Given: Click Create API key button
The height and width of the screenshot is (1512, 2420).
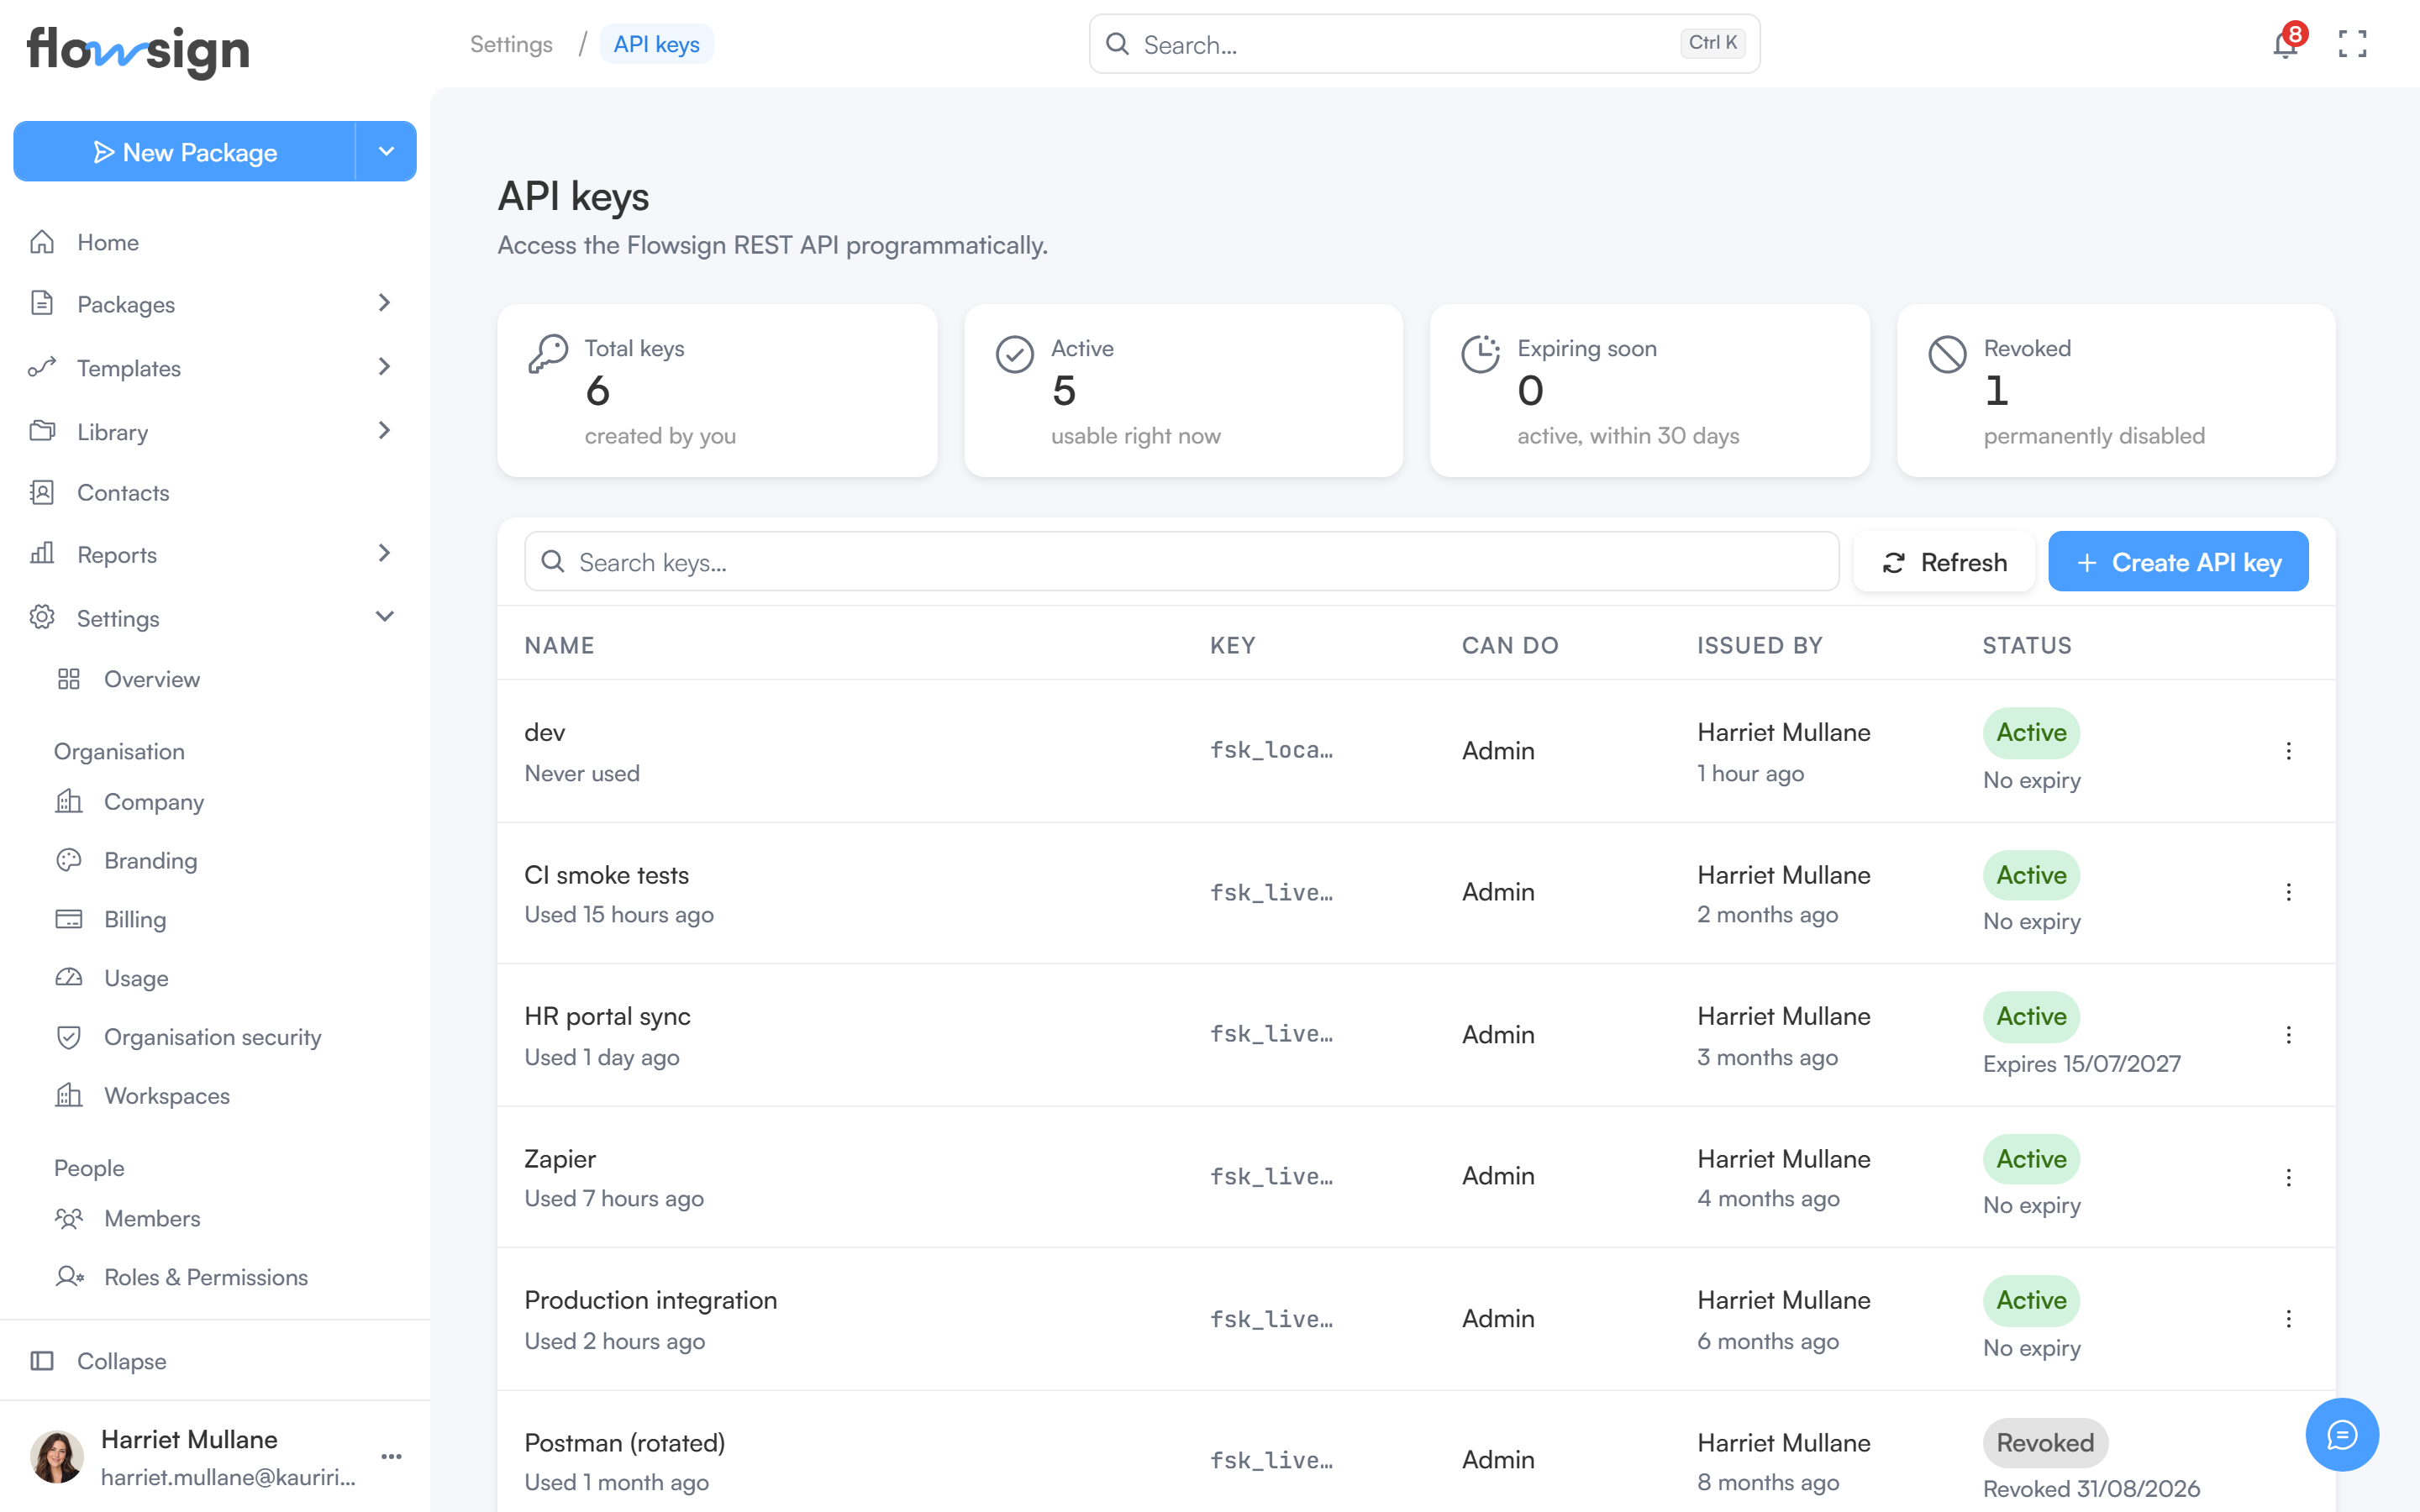Looking at the screenshot, I should pos(2178,562).
